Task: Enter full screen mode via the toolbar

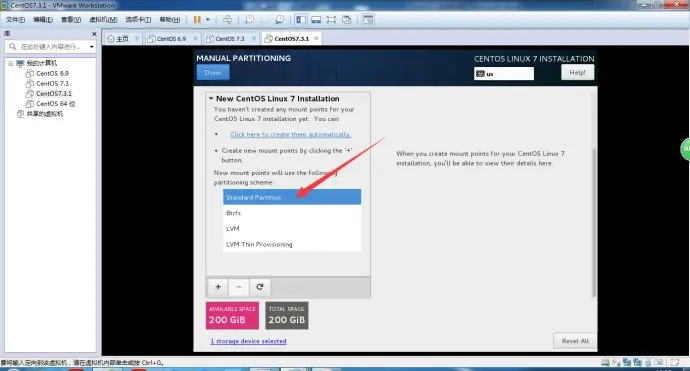Action: pos(331,19)
